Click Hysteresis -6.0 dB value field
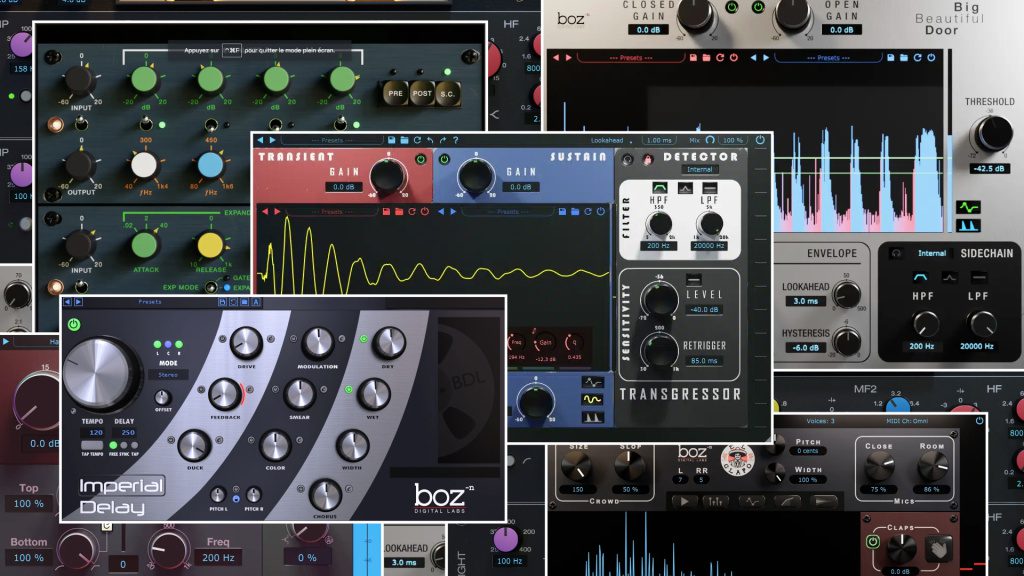This screenshot has width=1024, height=576. pyautogui.click(x=805, y=347)
